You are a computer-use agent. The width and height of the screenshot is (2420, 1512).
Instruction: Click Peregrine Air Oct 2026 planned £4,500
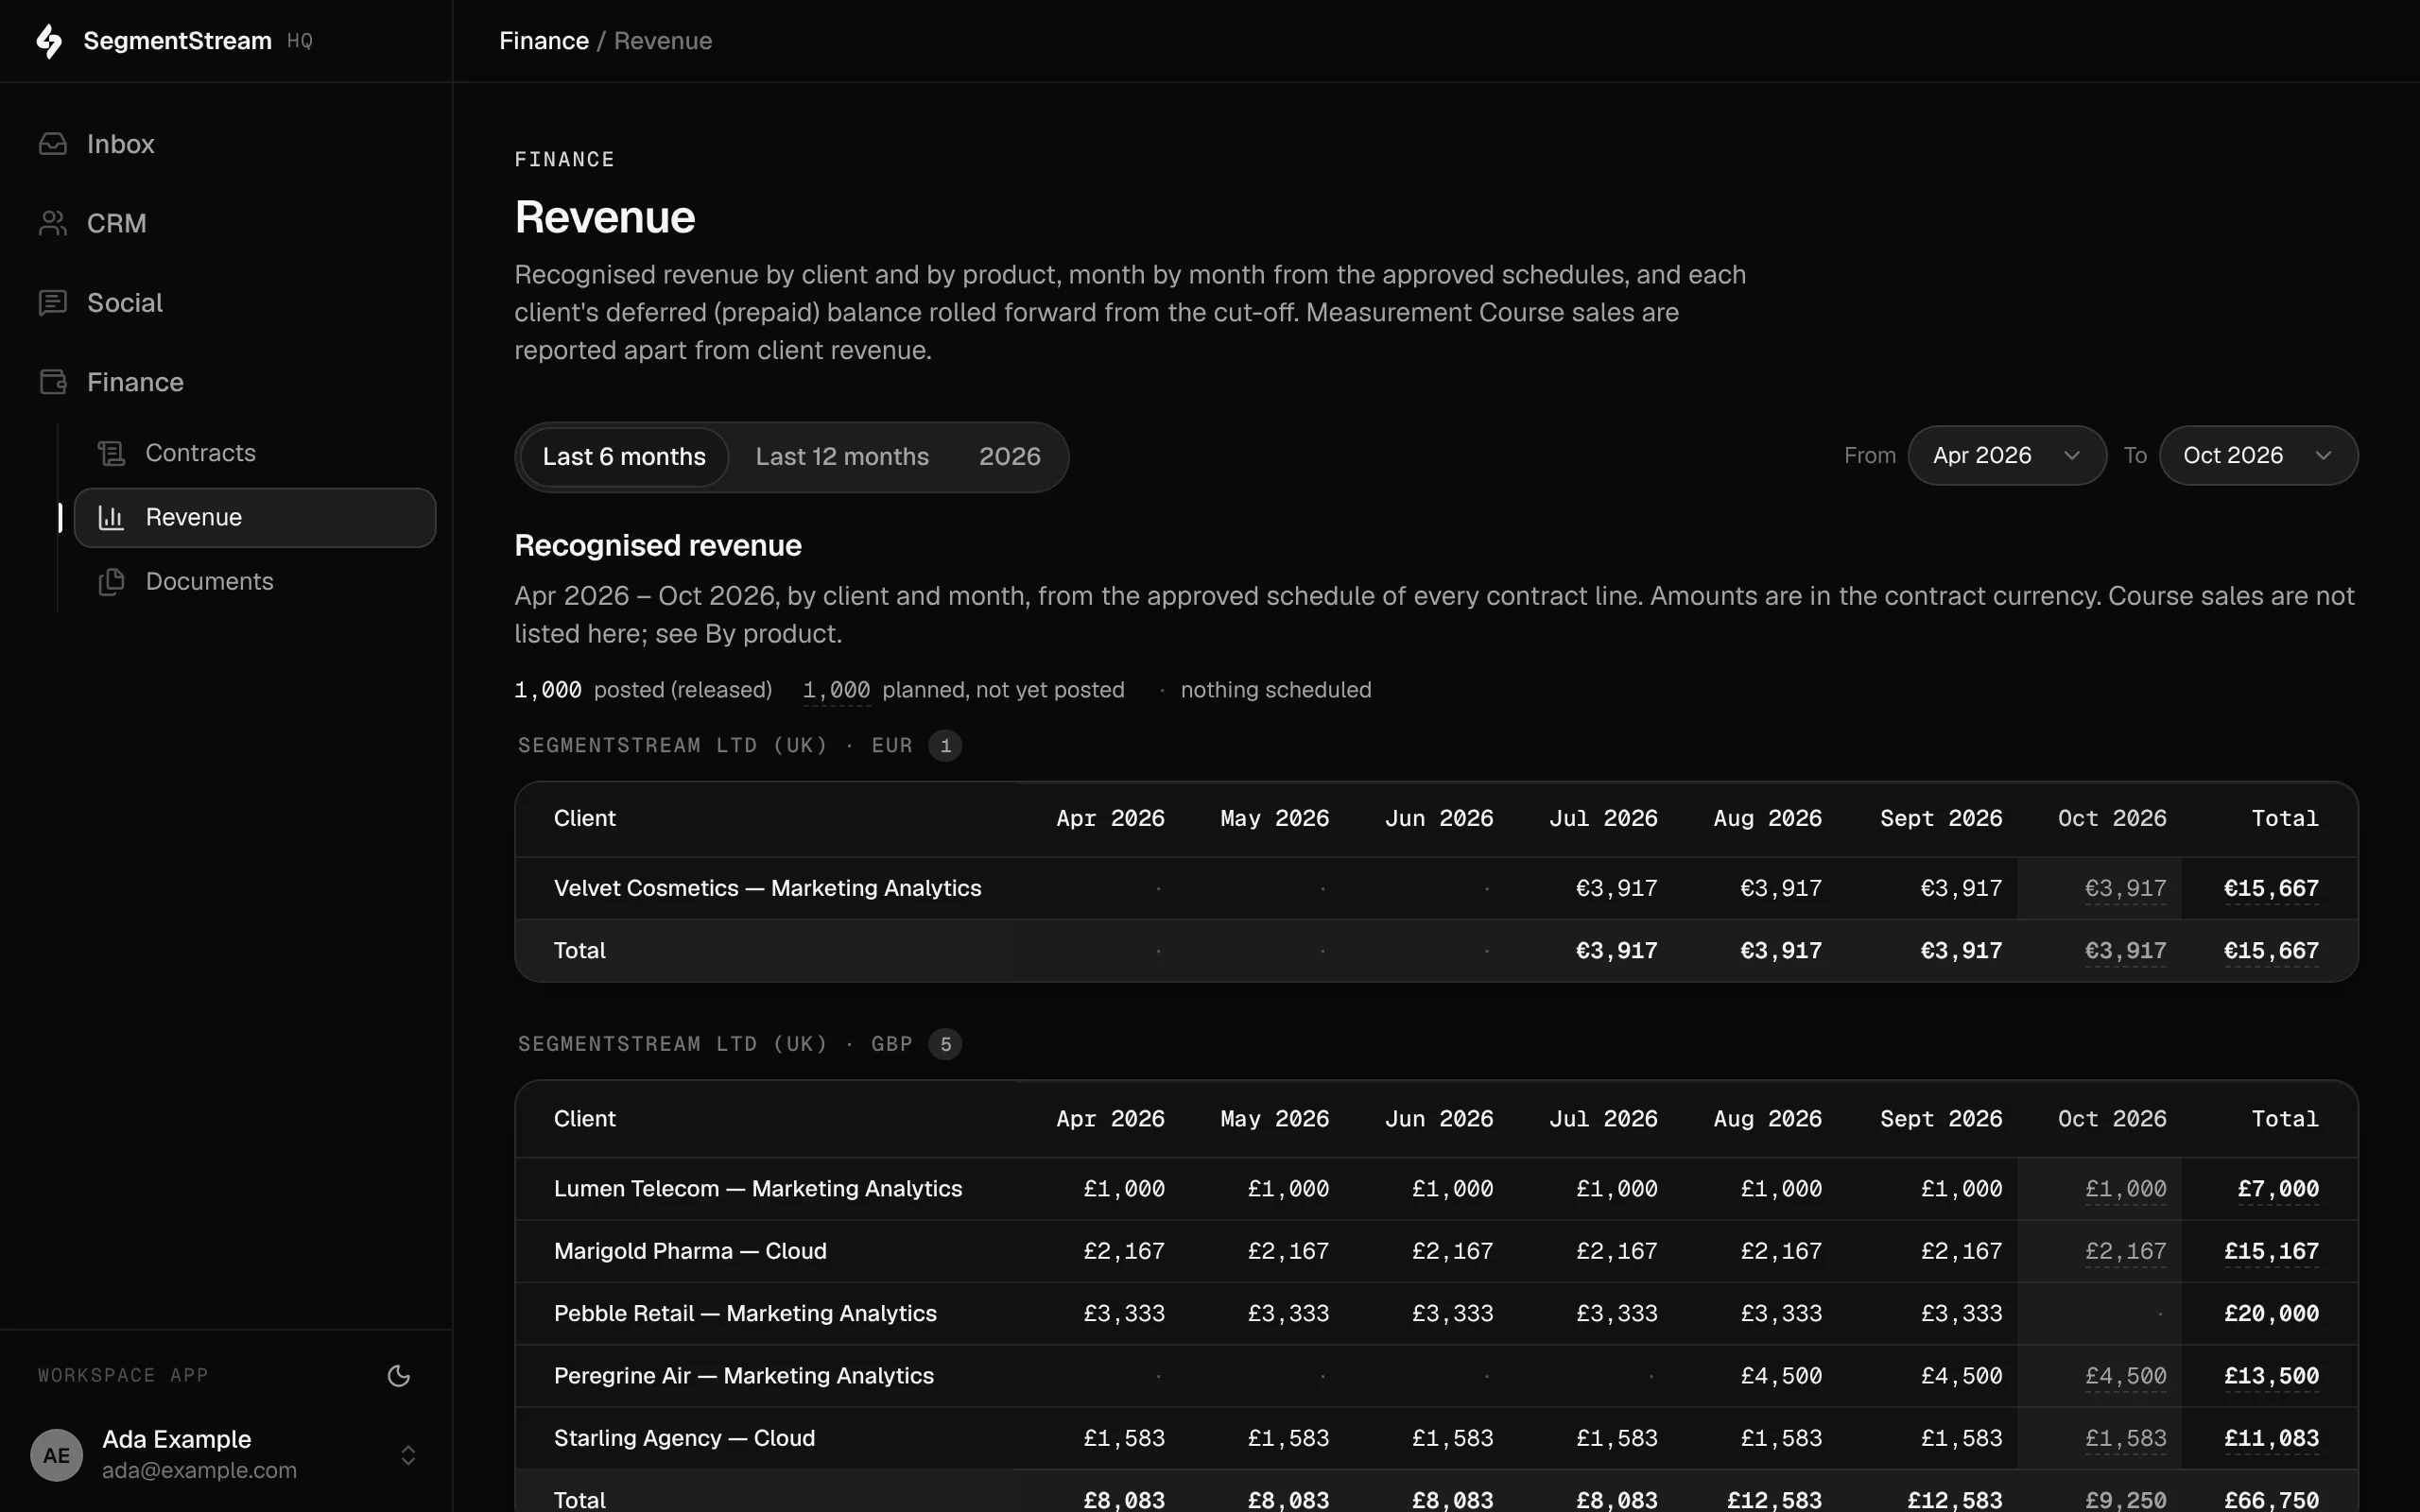click(x=2125, y=1376)
